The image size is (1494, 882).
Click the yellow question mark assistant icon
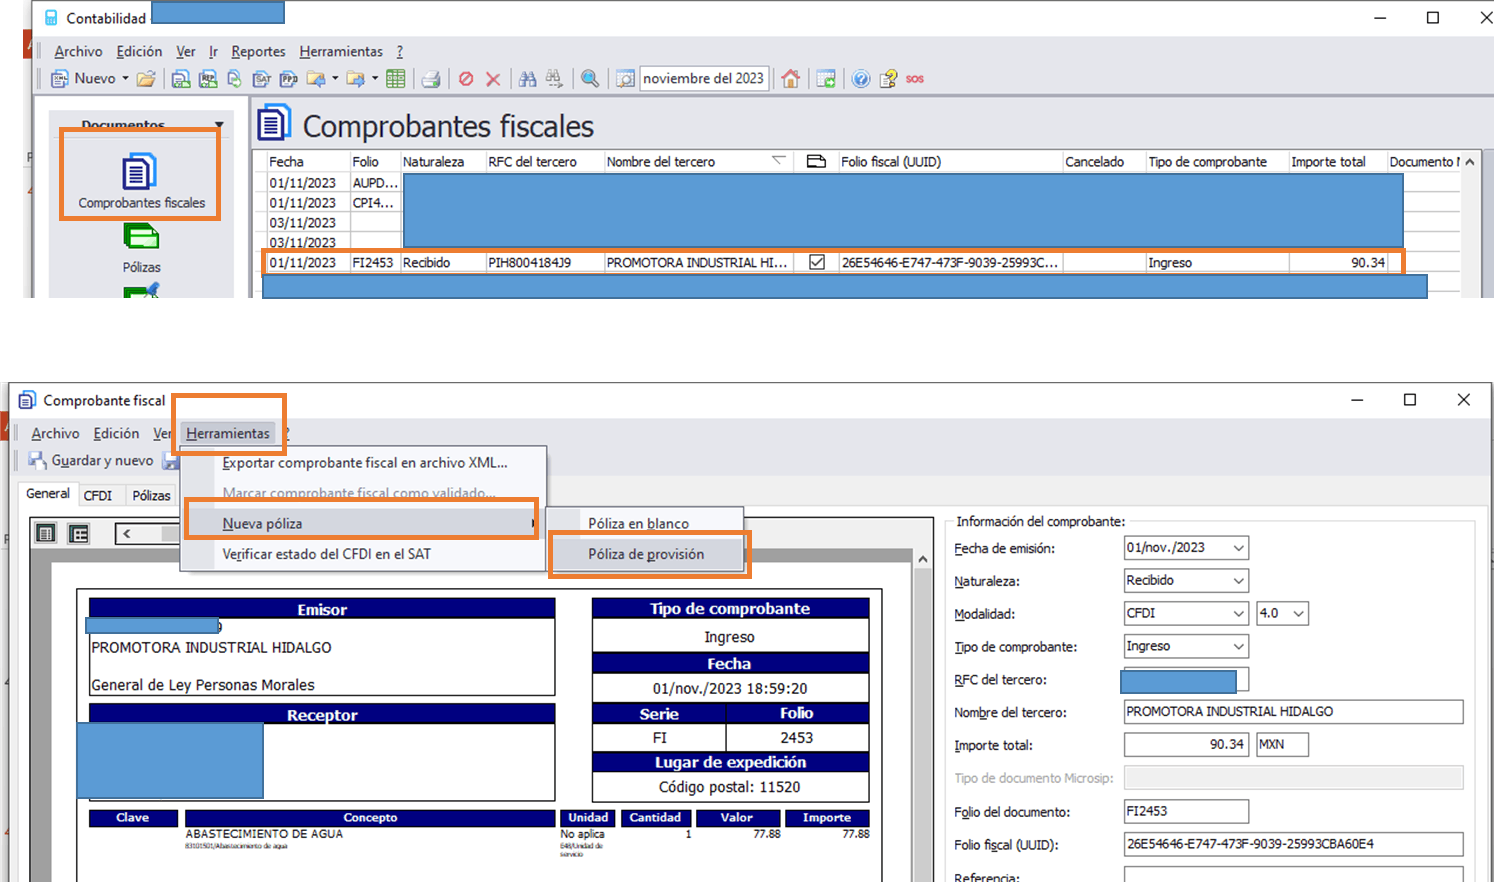click(888, 79)
